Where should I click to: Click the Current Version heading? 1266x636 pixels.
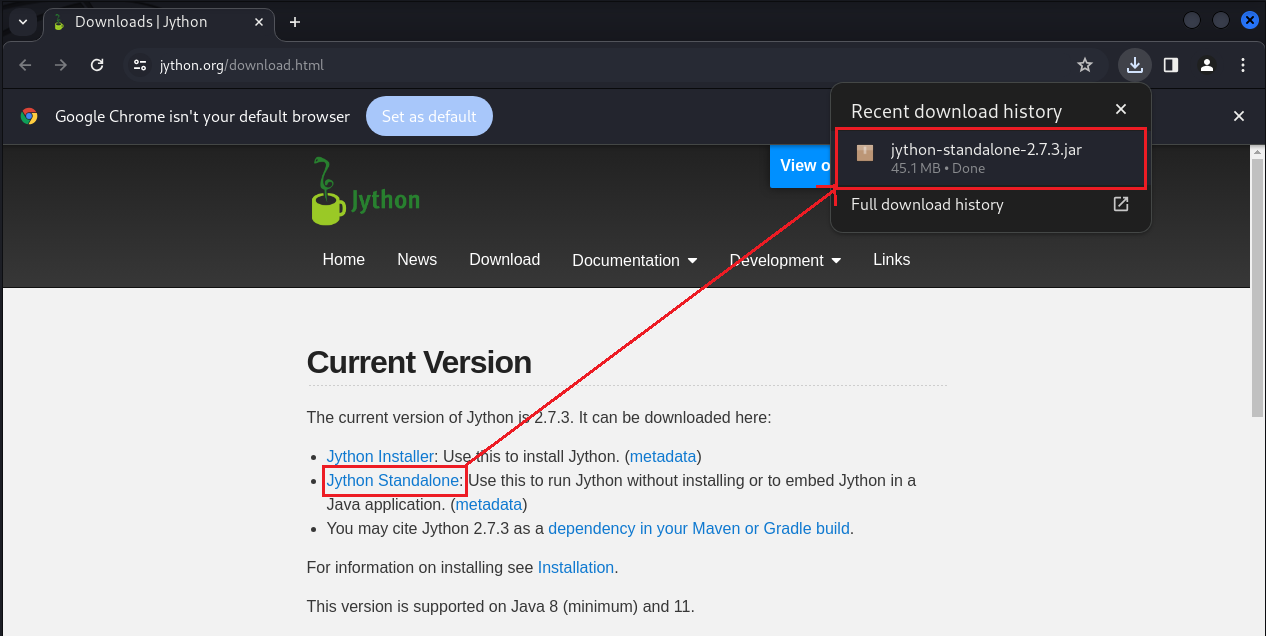click(x=419, y=362)
